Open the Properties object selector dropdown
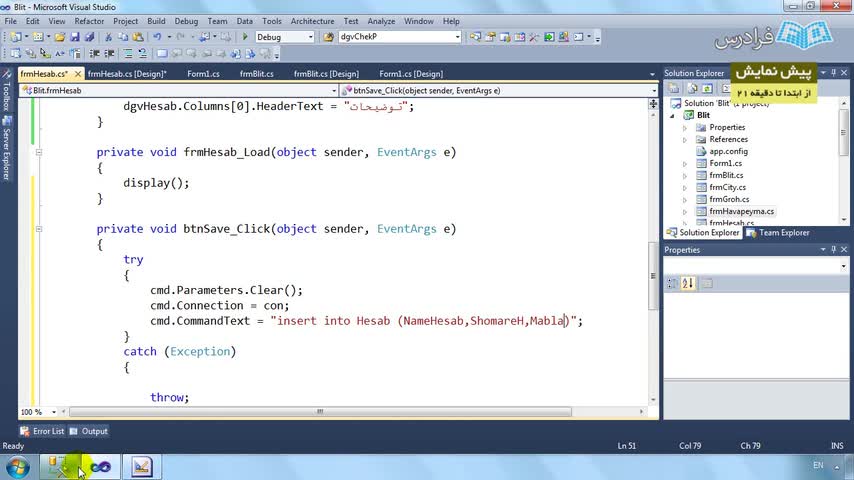 tap(843, 266)
